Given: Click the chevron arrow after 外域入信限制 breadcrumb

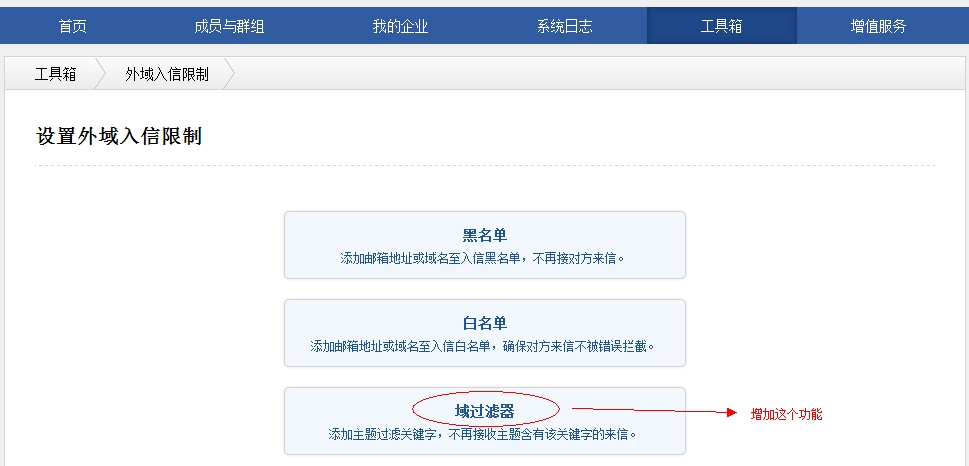Looking at the screenshot, I should [x=230, y=74].
